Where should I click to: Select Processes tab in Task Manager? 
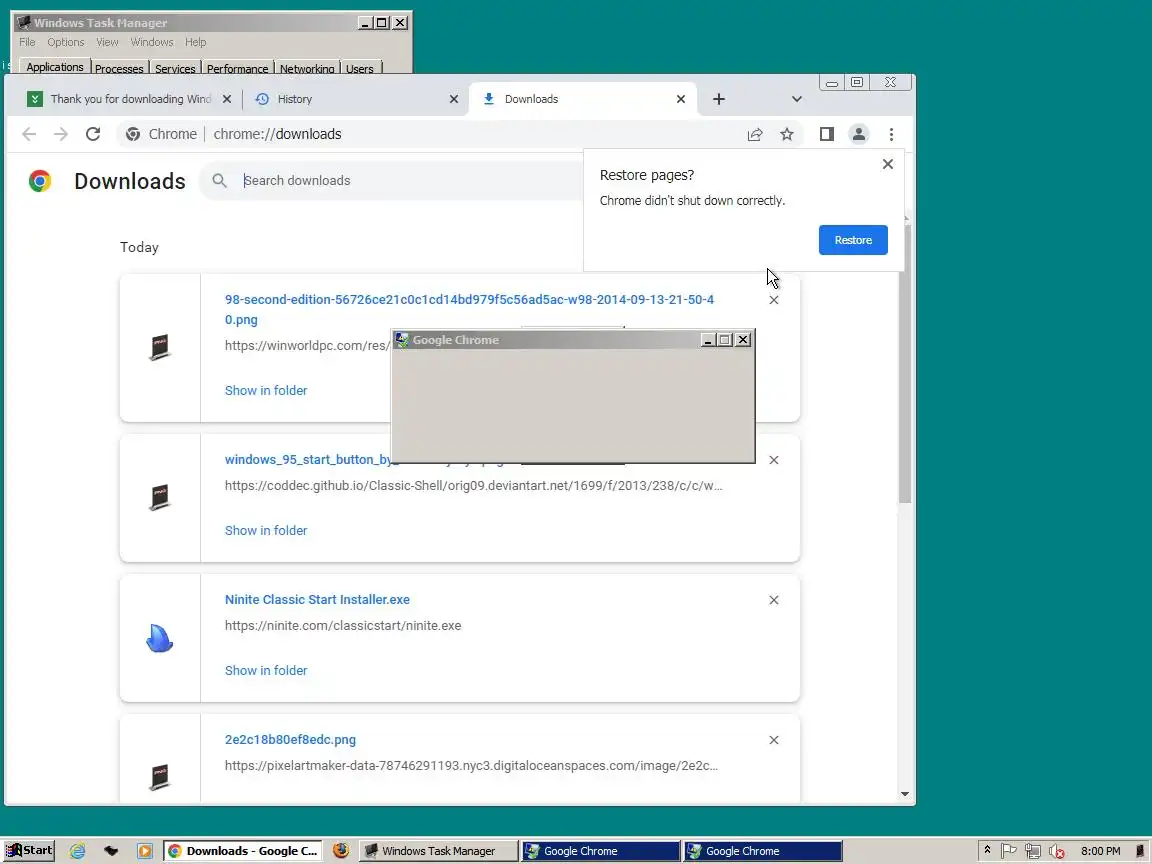119,68
